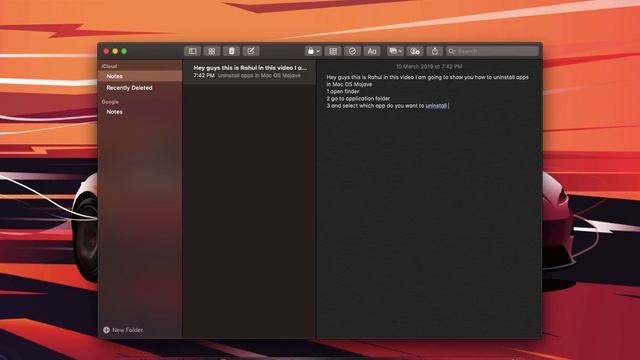Click the yellow minimize window button

pyautogui.click(x=115, y=51)
